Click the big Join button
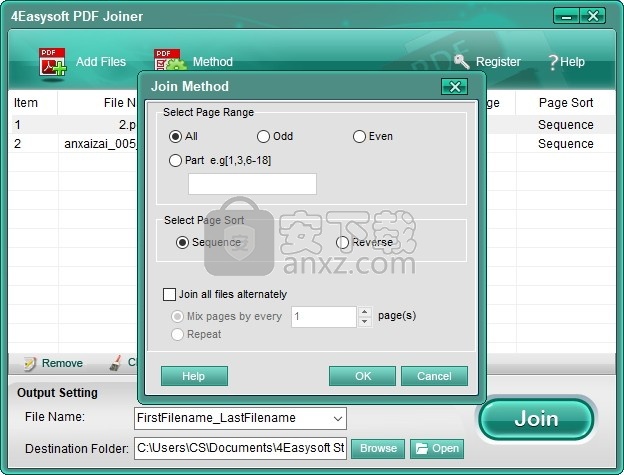This screenshot has width=624, height=475. point(536,419)
